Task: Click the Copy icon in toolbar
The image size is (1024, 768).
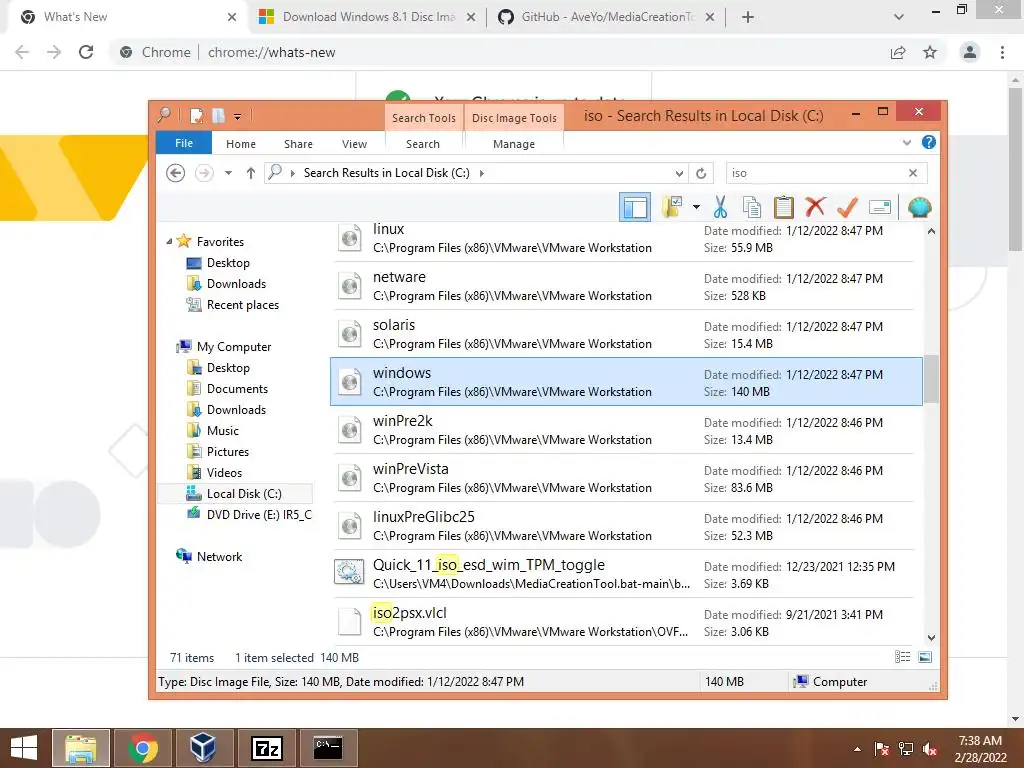Action: coord(752,208)
